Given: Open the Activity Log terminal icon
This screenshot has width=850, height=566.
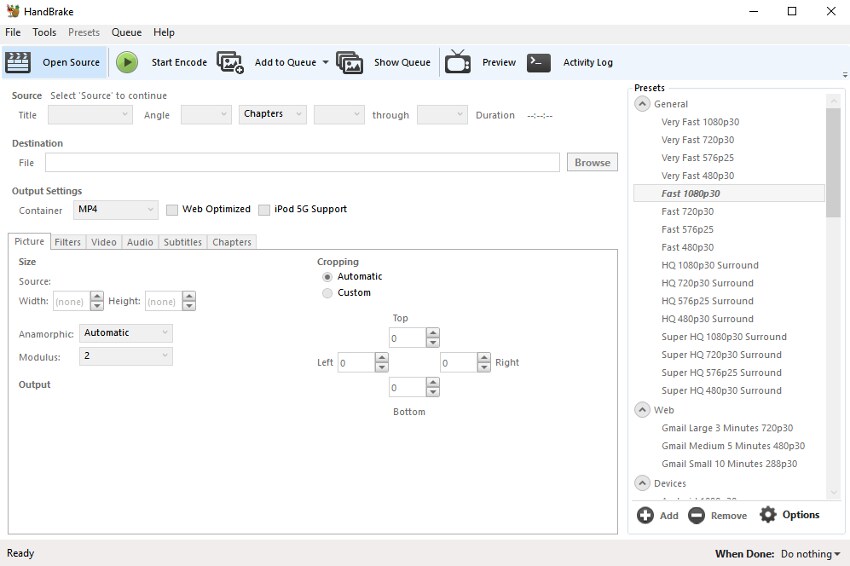Looking at the screenshot, I should coord(539,62).
